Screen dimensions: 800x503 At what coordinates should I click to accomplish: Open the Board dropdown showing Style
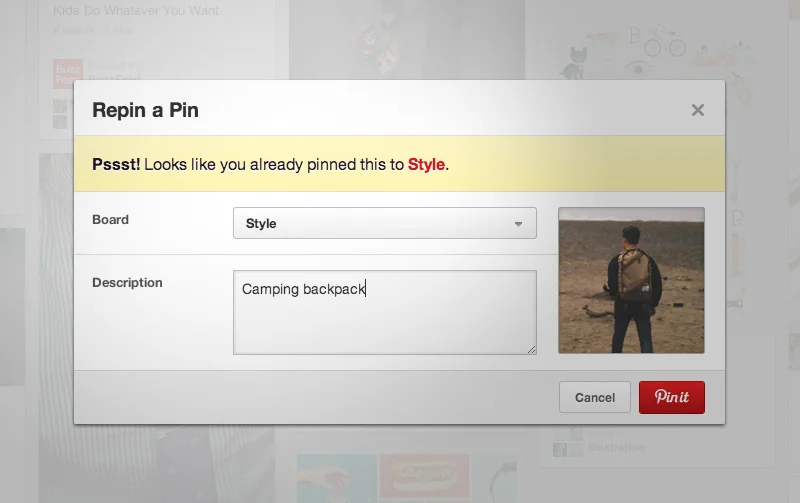tap(385, 223)
